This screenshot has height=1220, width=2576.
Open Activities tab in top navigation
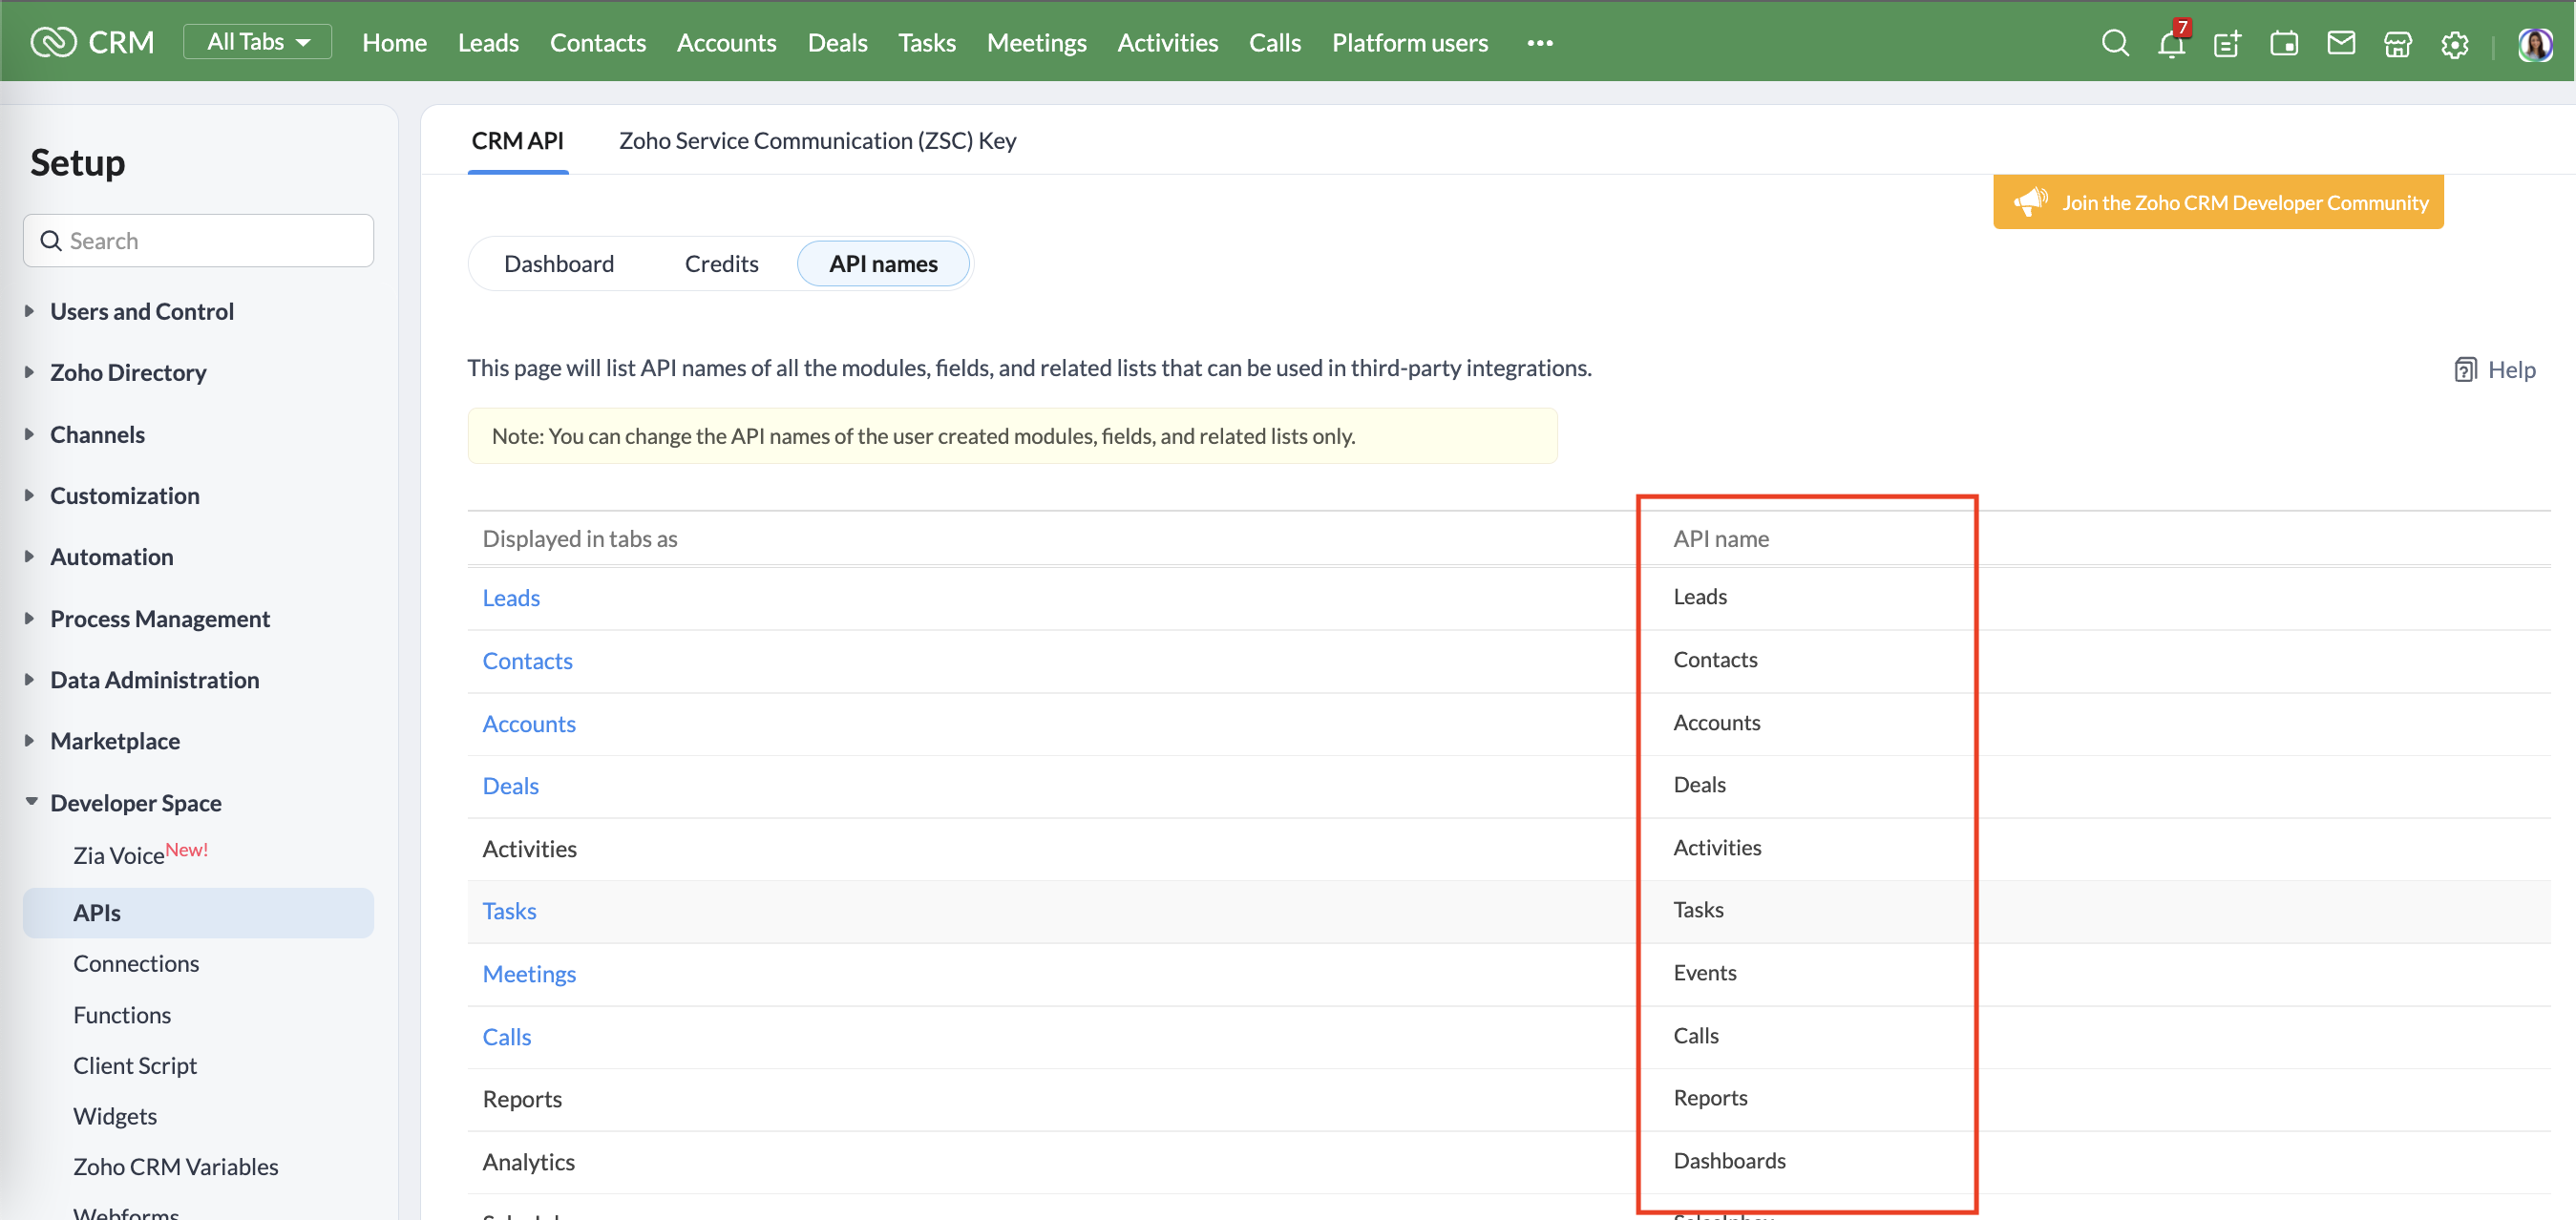point(1167,42)
